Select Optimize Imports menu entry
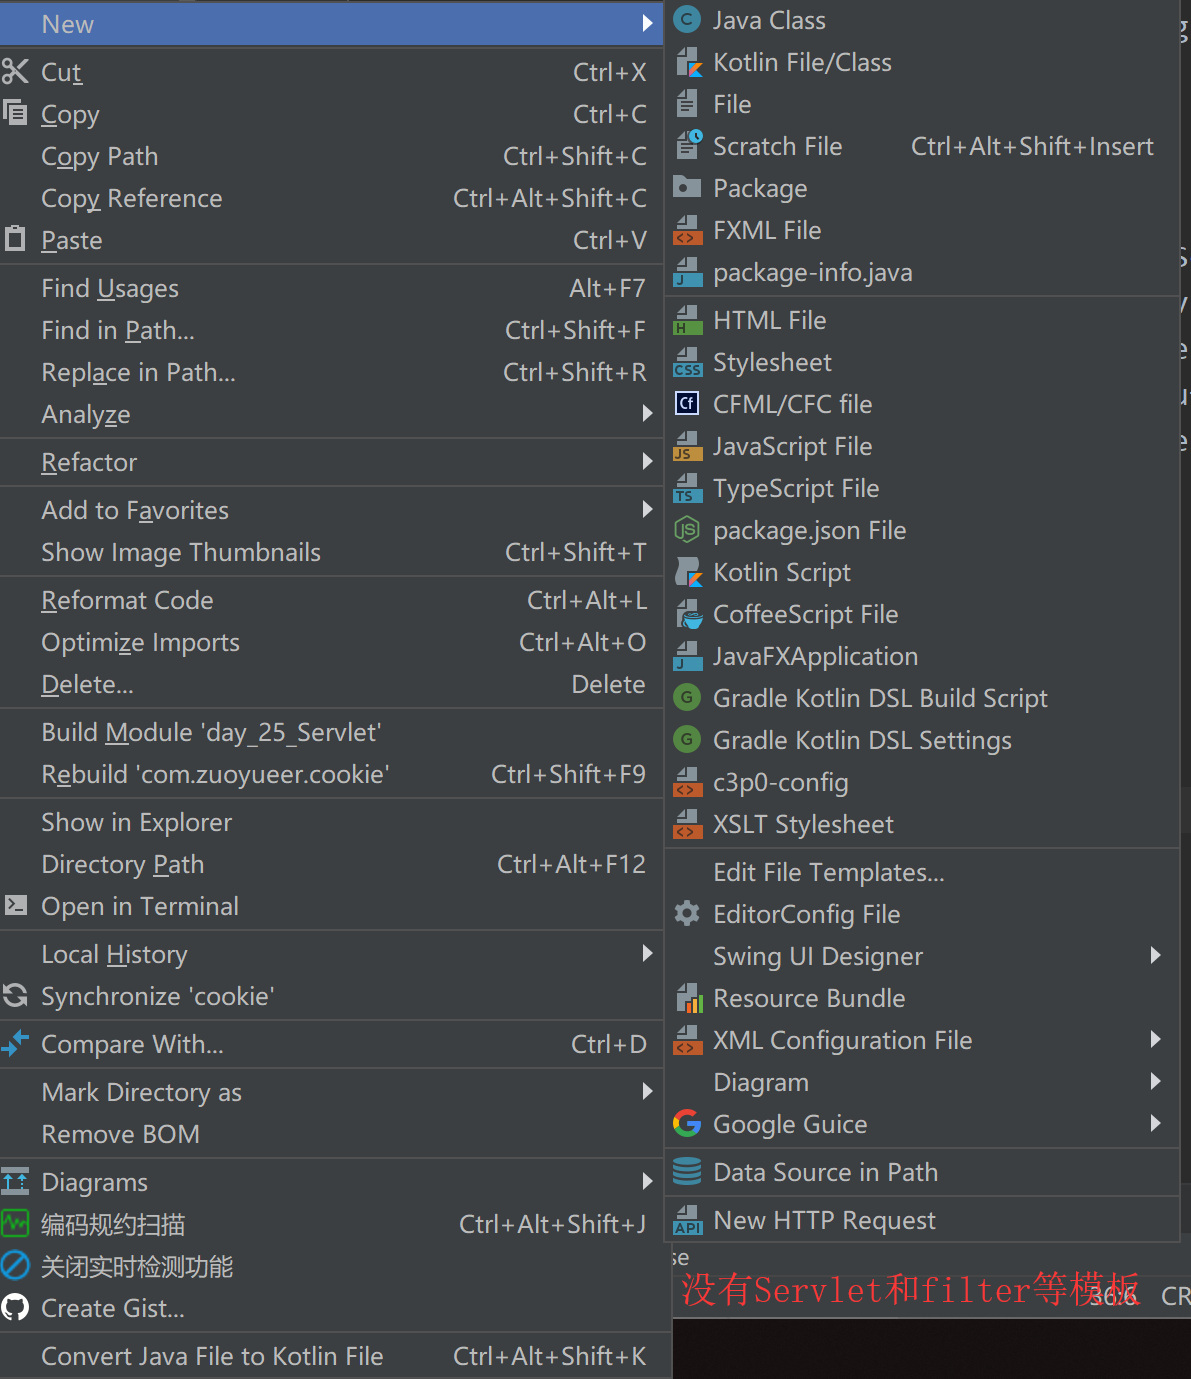 [331, 642]
